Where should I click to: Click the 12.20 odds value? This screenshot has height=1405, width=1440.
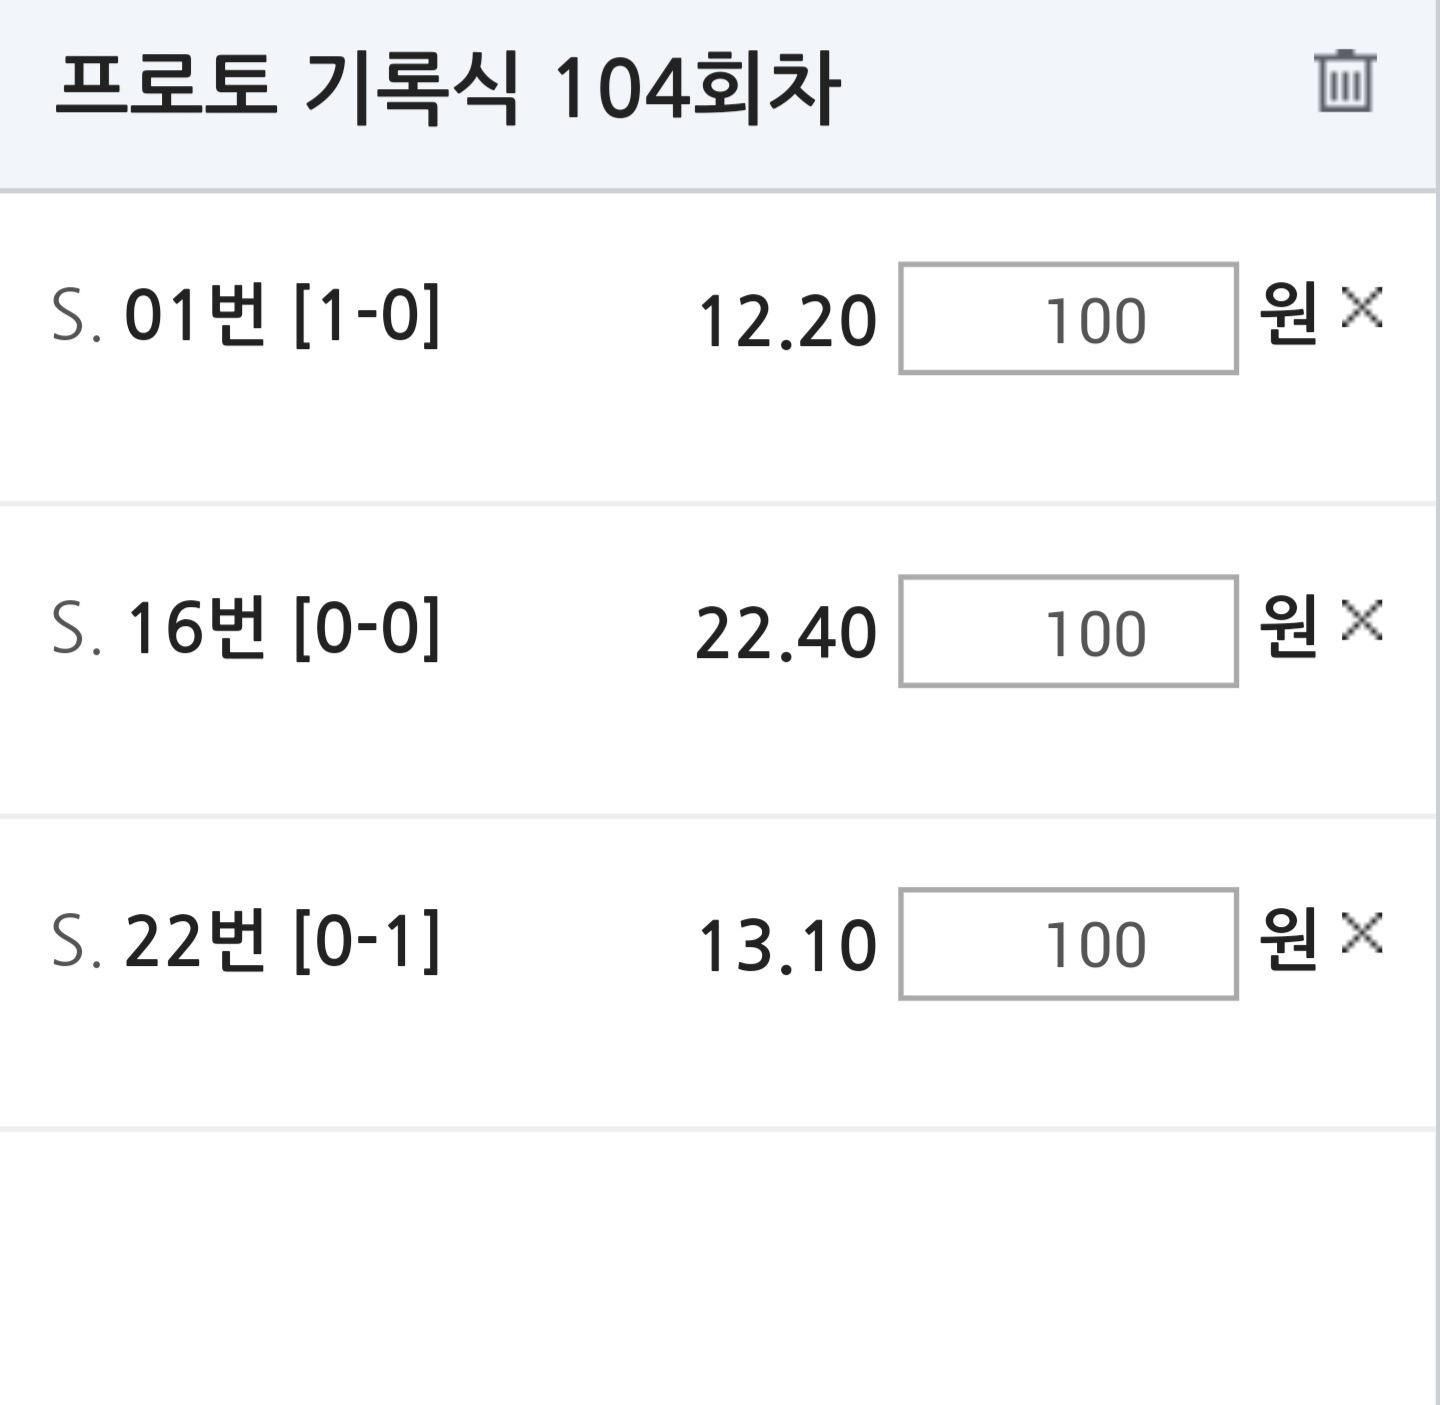pos(787,322)
